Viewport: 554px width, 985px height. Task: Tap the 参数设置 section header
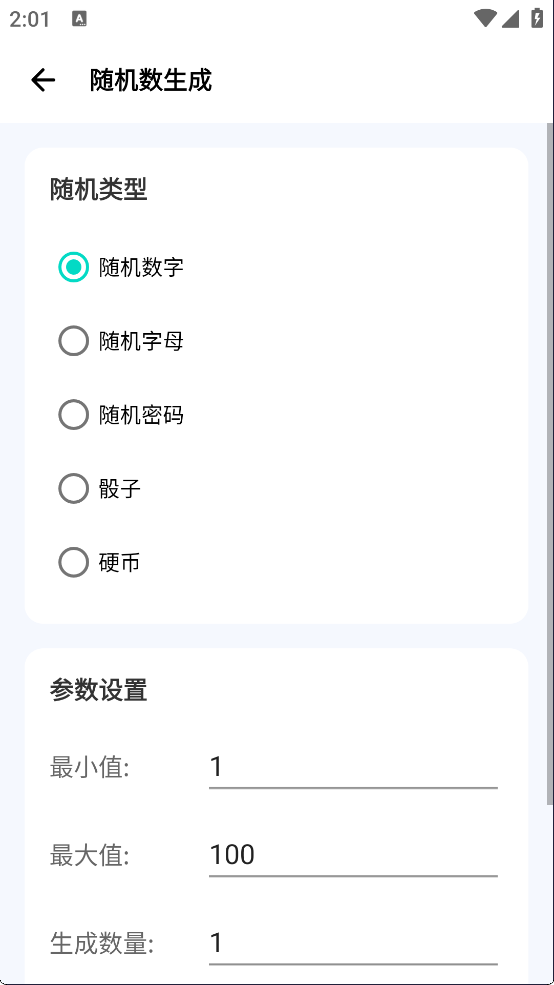pyautogui.click(x=99, y=690)
